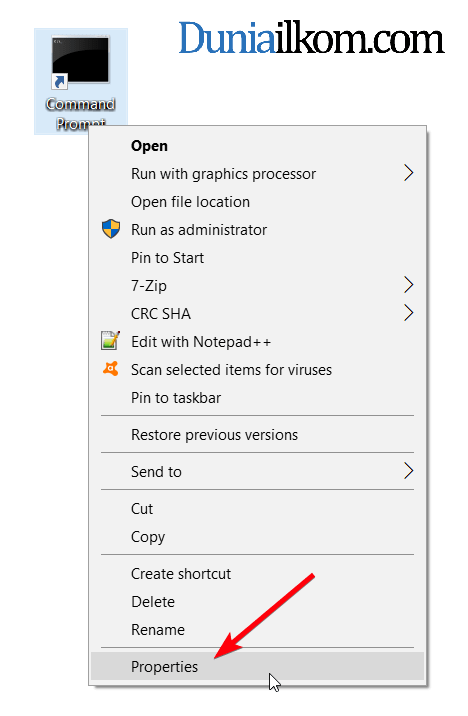Expand the 7-Zip submenu arrow
The width and height of the screenshot is (468, 716).
409,285
